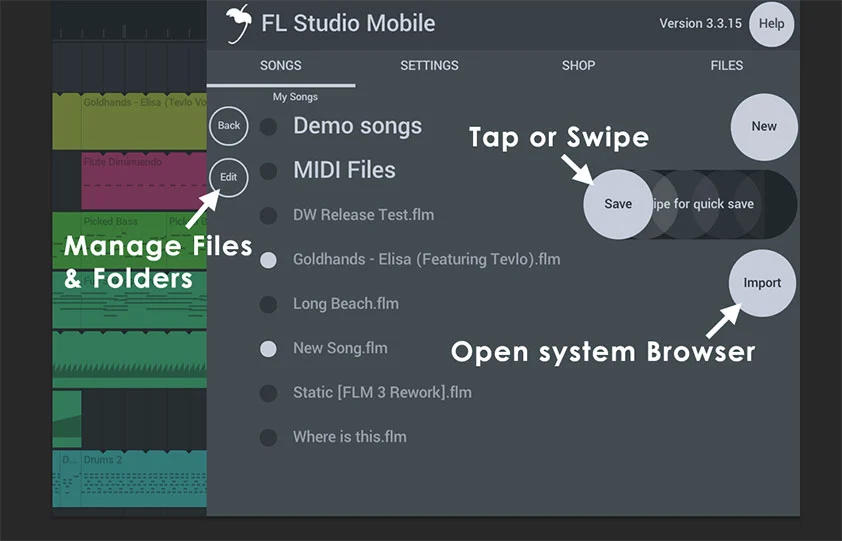Tap the Edit button to manage files

(x=229, y=177)
